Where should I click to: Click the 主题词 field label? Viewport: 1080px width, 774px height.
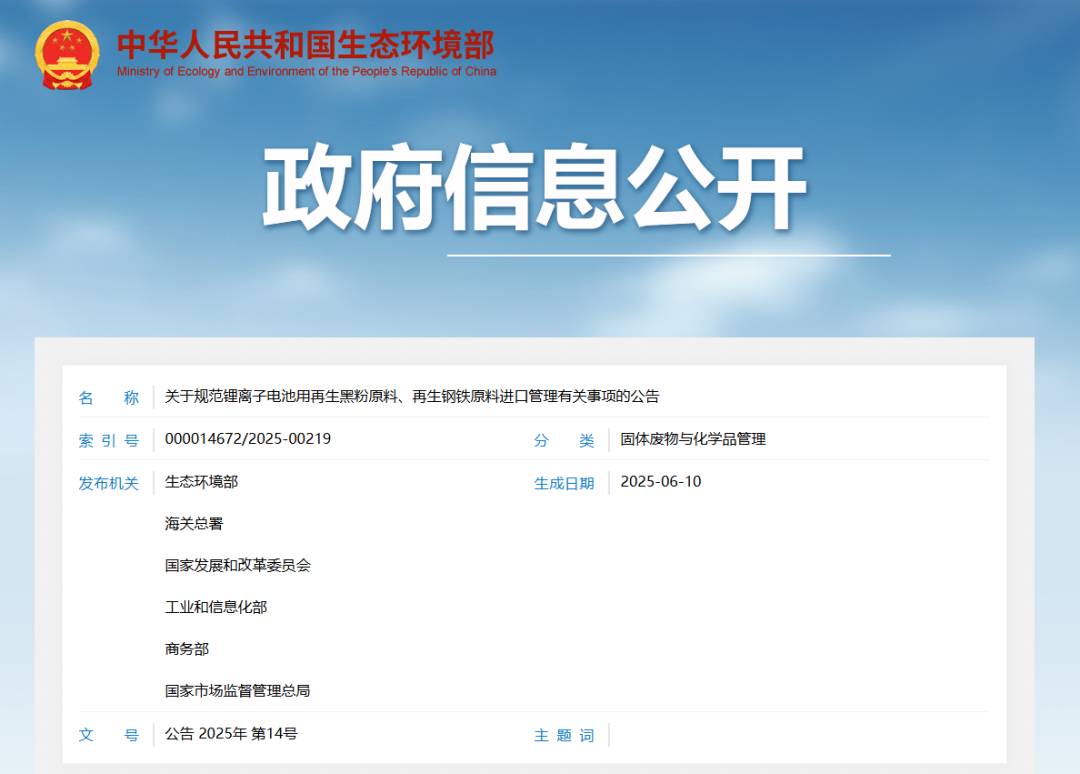click(x=565, y=735)
